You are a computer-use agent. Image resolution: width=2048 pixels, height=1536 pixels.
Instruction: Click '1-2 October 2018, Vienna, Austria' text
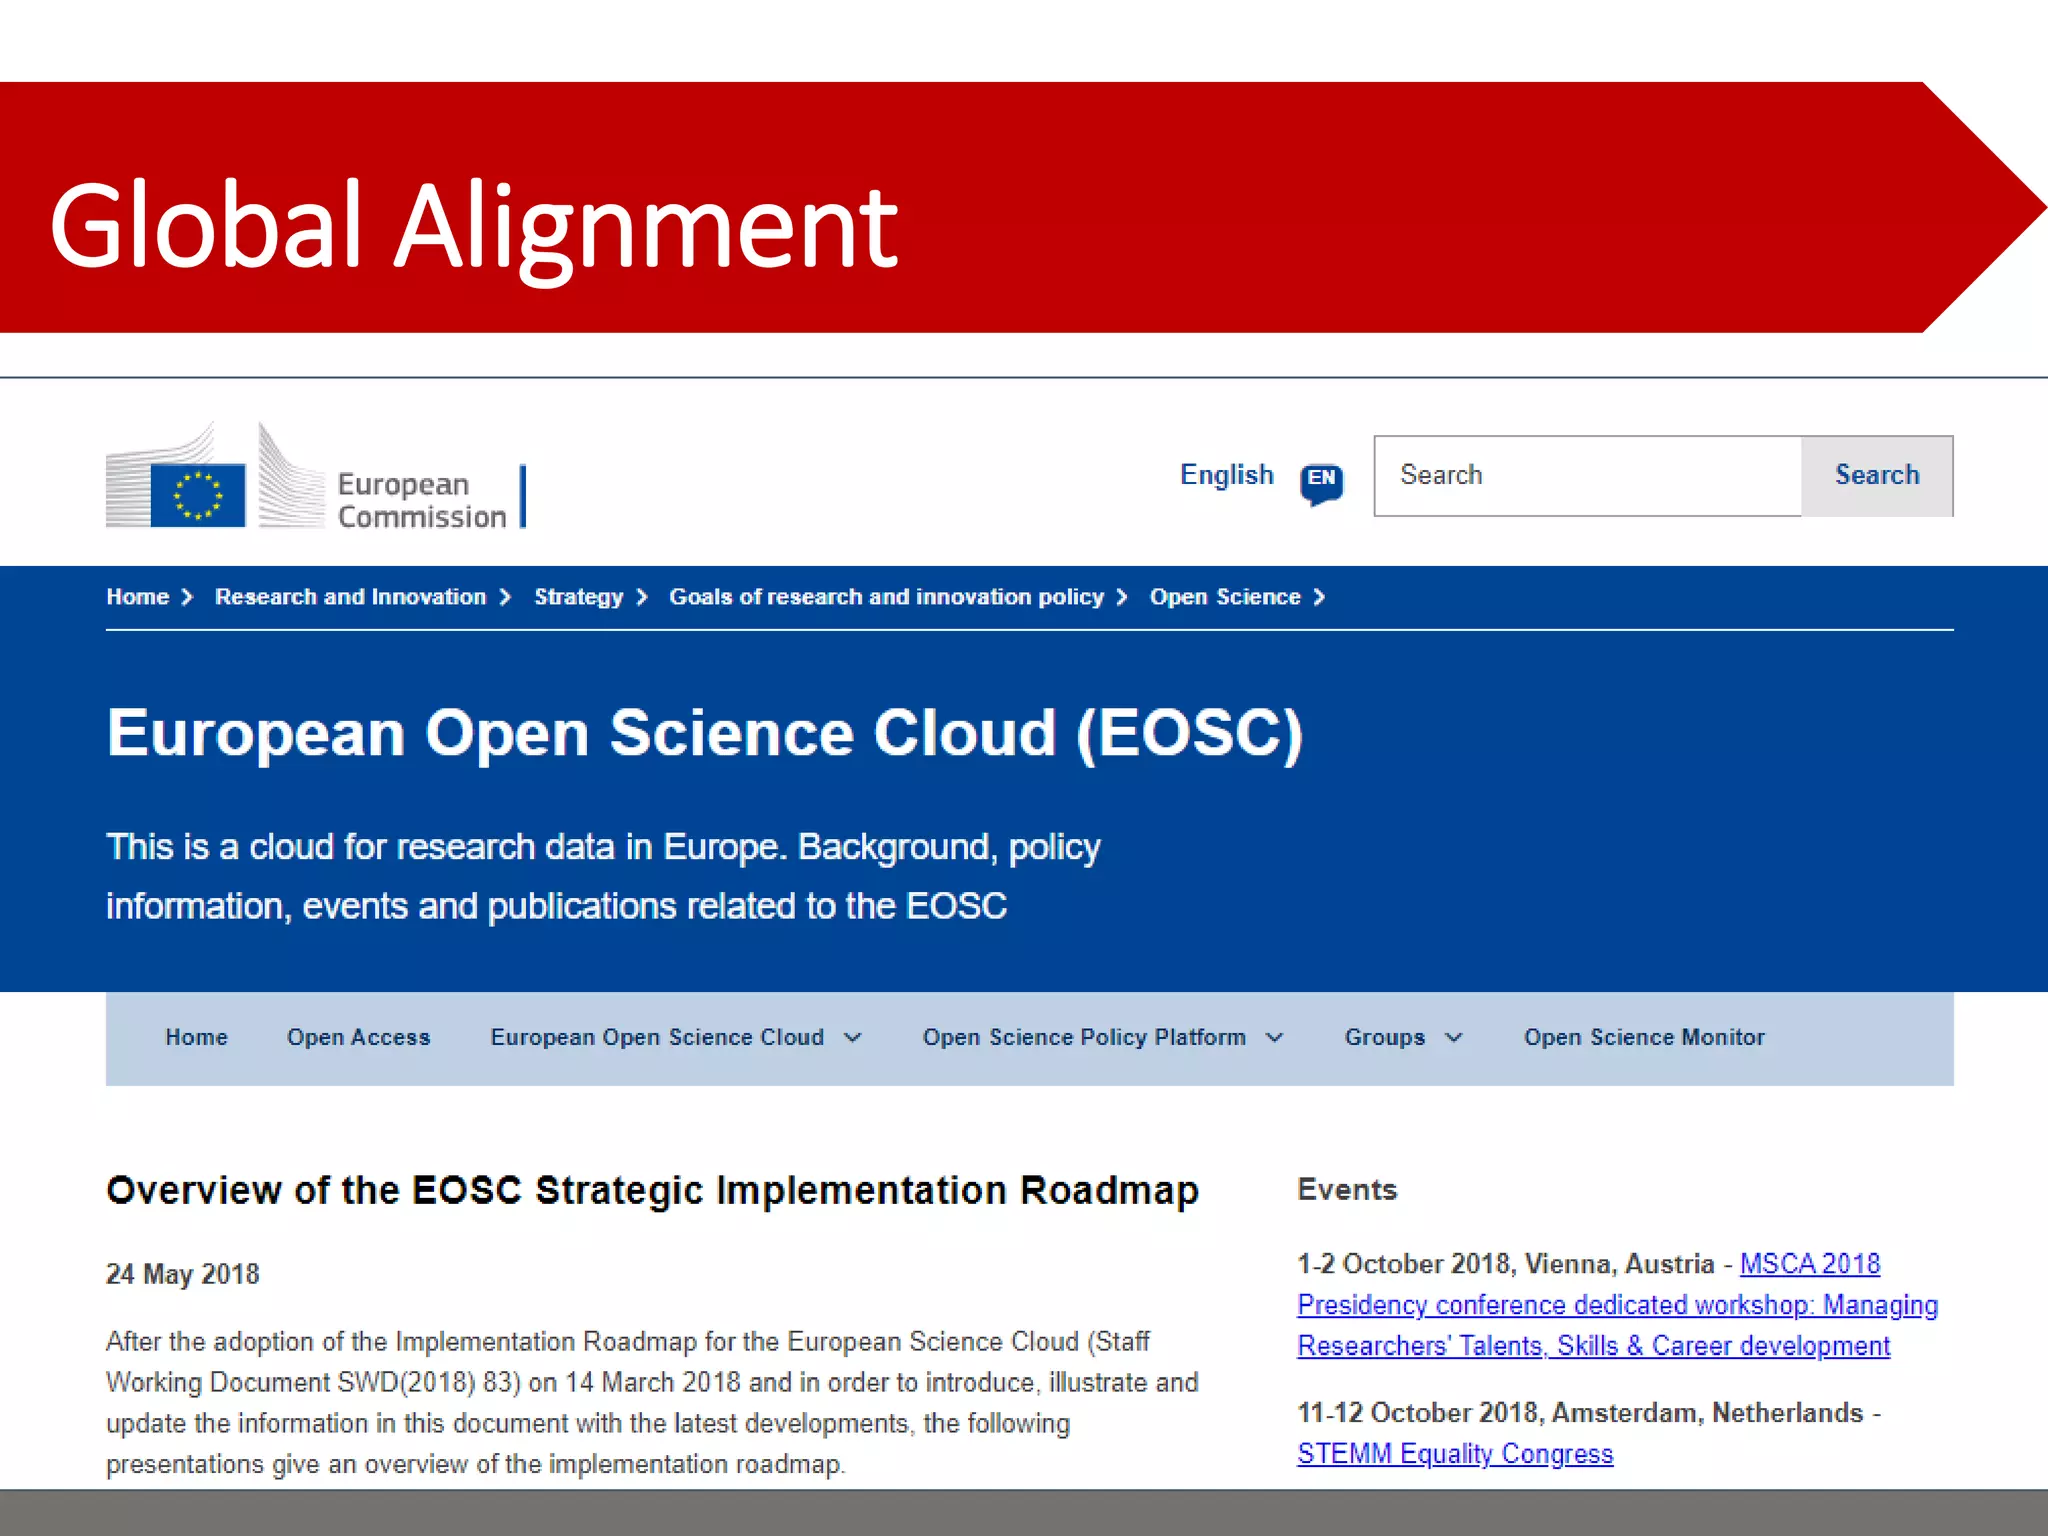tap(1505, 1264)
